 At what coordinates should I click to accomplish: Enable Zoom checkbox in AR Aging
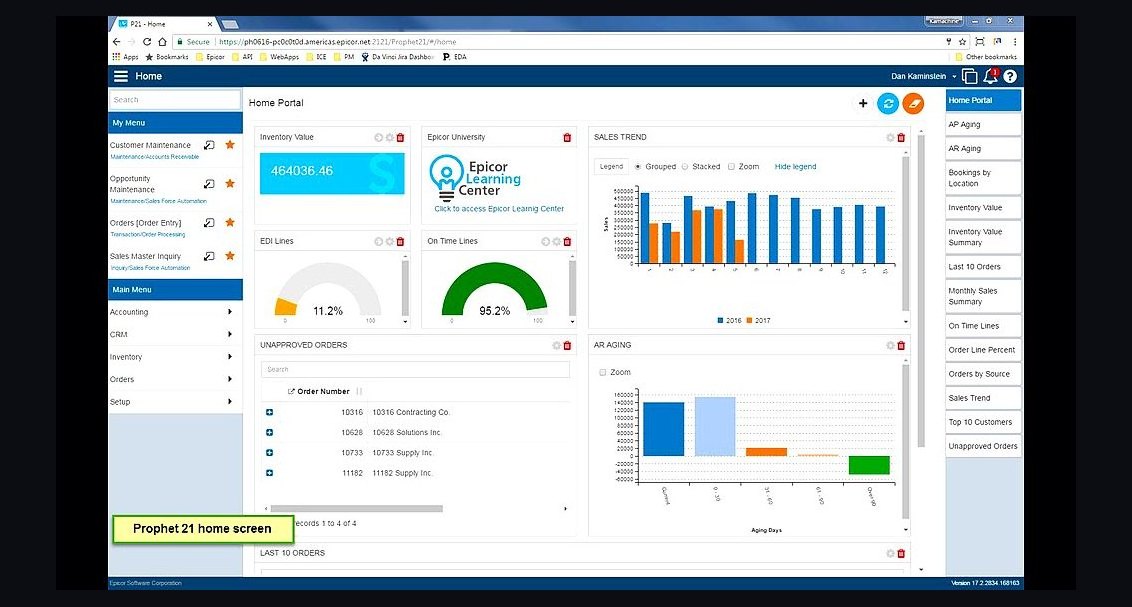603,372
